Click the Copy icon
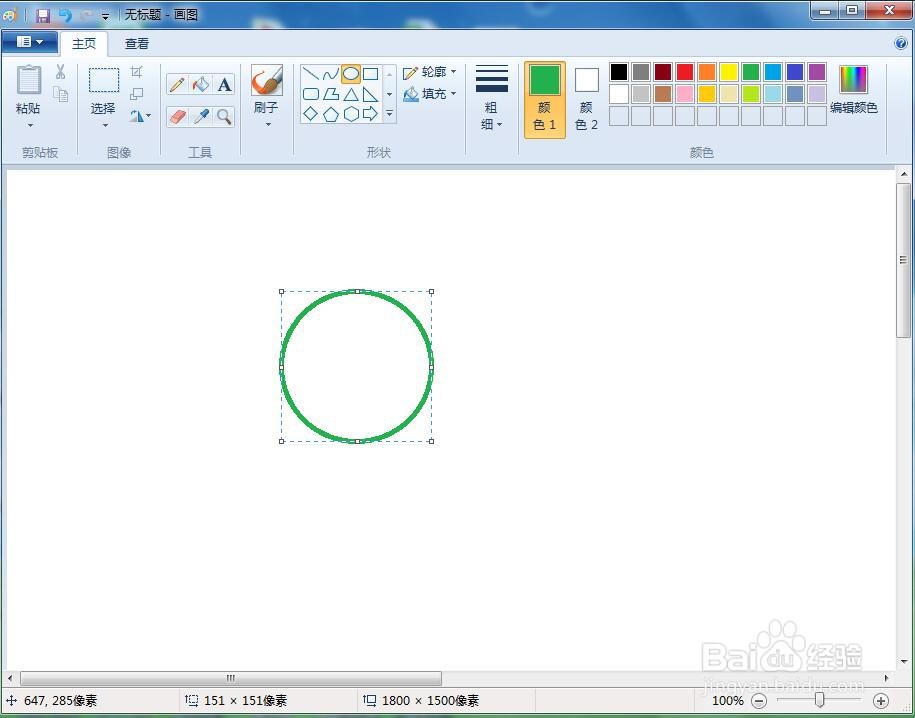 (x=60, y=94)
